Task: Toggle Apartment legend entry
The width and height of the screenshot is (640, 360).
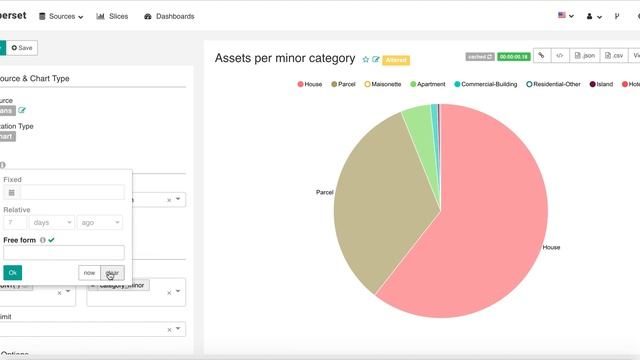Action: pos(428,84)
